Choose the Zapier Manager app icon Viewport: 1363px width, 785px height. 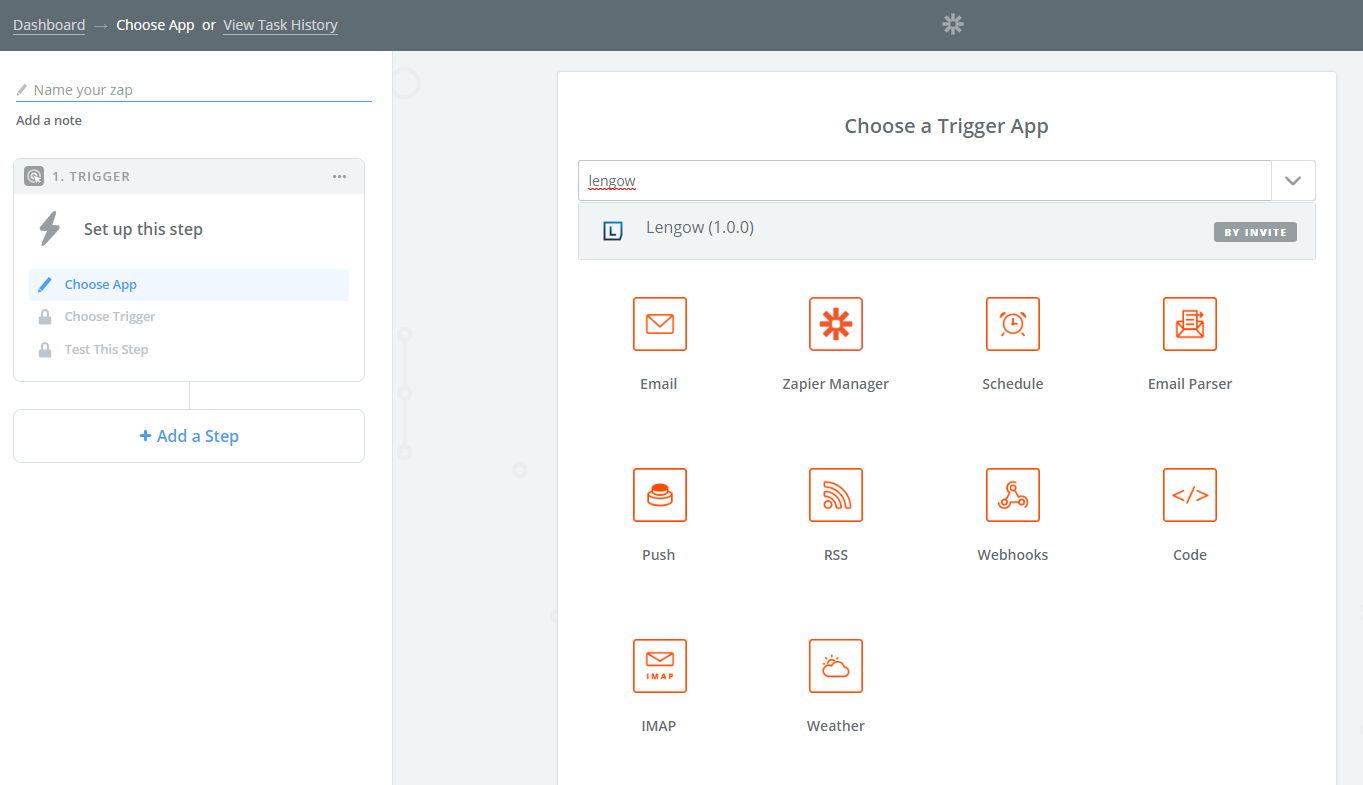pyautogui.click(x=836, y=324)
